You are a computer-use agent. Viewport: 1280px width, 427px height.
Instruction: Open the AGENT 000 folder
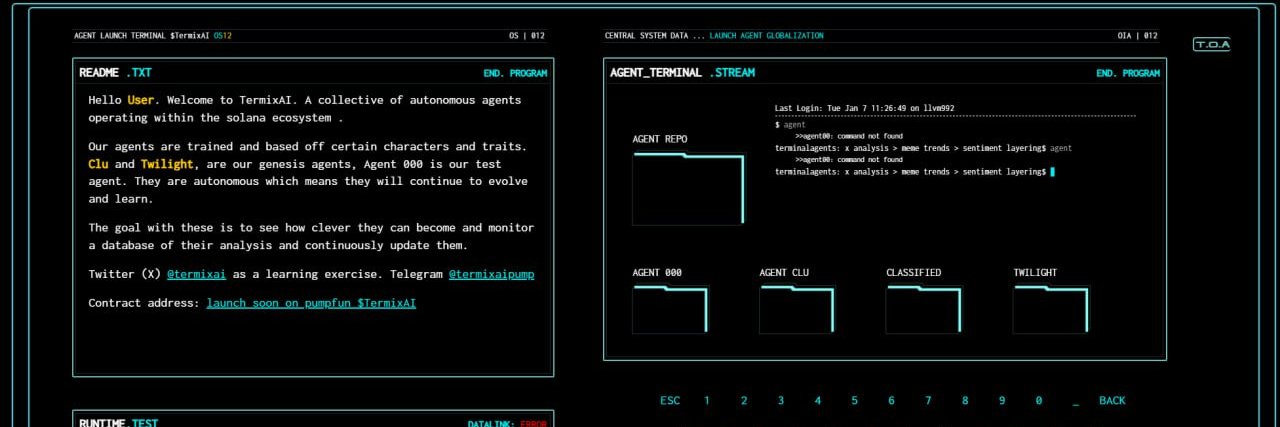tap(670, 309)
